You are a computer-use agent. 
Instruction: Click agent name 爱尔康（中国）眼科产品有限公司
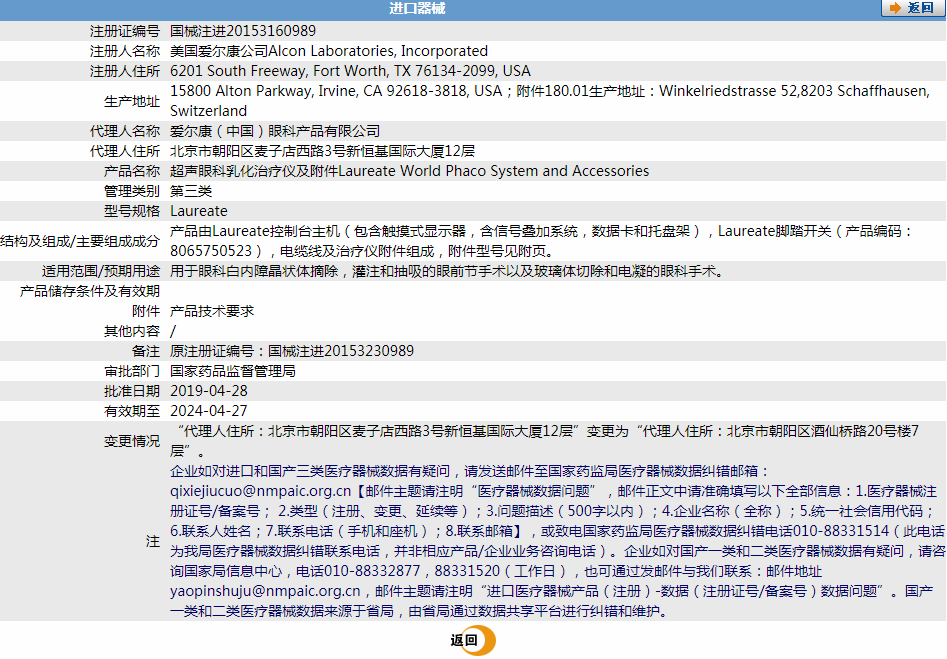[275, 130]
